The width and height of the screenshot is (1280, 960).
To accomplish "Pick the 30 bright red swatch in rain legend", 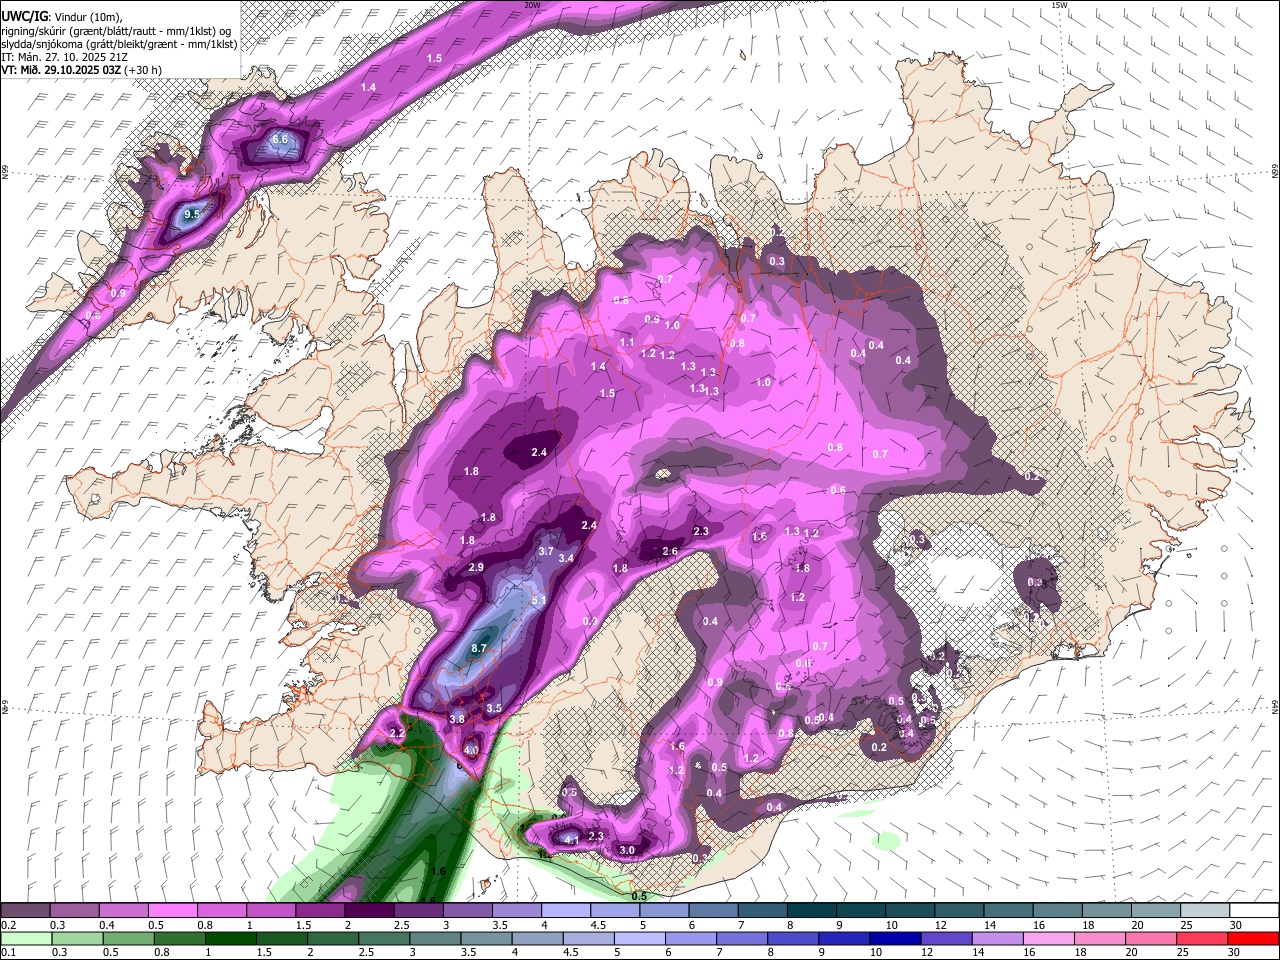I will click(x=1254, y=938).
